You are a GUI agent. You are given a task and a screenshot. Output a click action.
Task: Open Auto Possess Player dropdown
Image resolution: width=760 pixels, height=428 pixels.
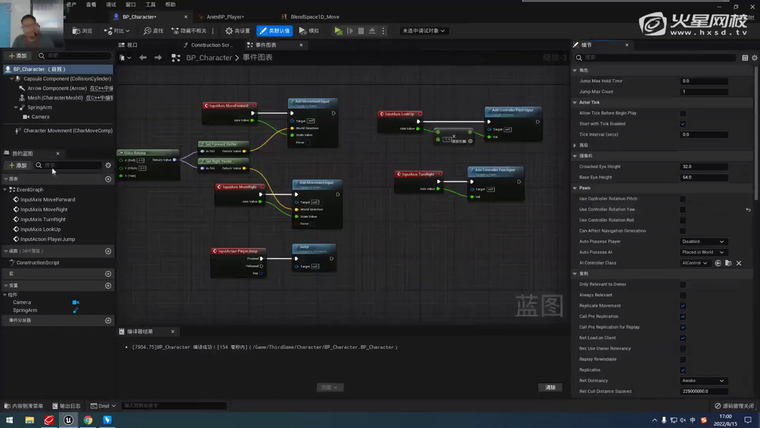pyautogui.click(x=703, y=241)
